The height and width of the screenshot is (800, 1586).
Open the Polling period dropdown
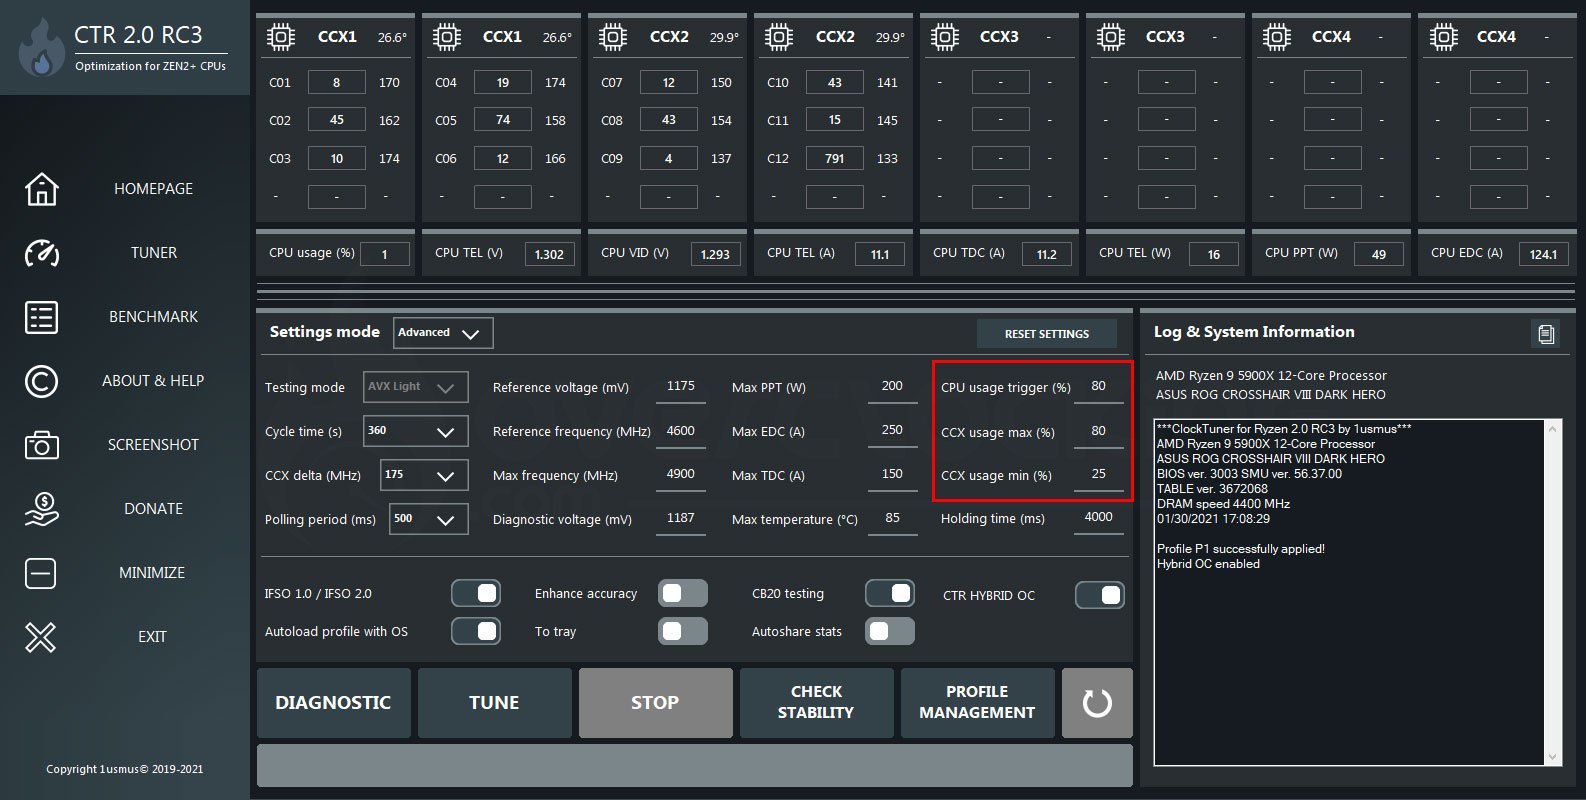point(429,519)
